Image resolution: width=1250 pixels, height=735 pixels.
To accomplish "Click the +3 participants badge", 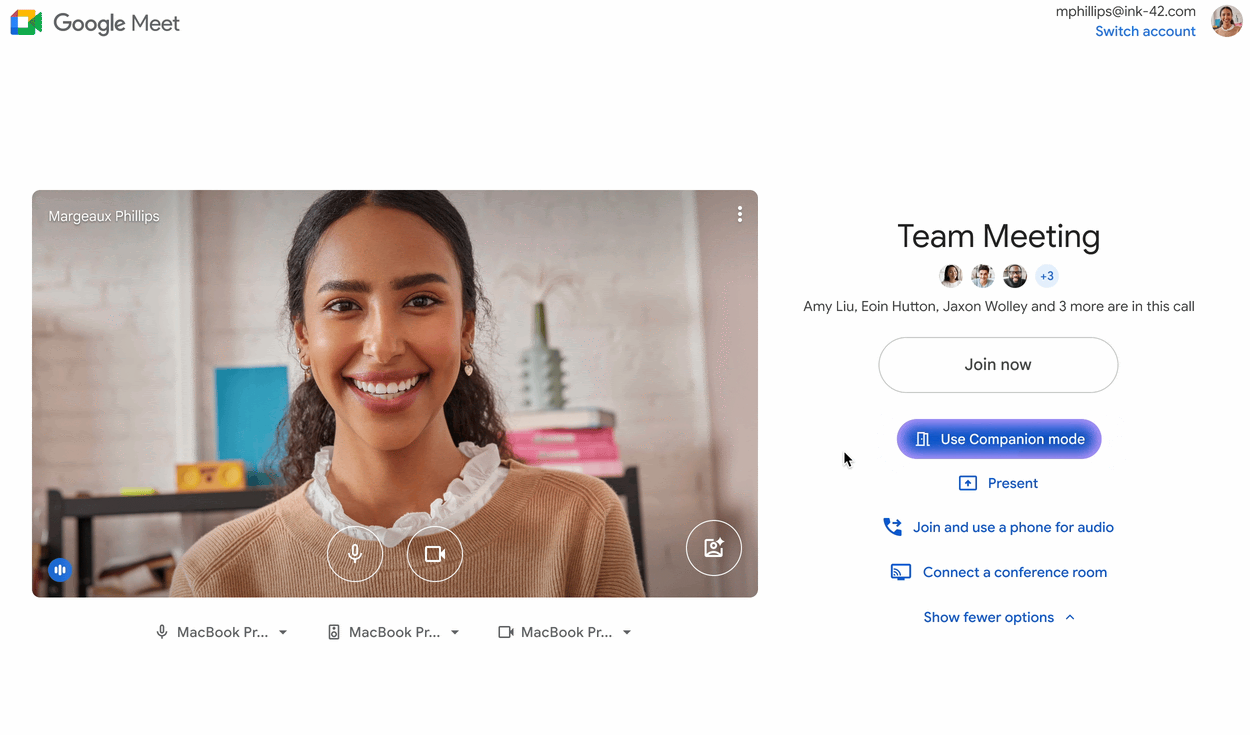I will [1046, 276].
